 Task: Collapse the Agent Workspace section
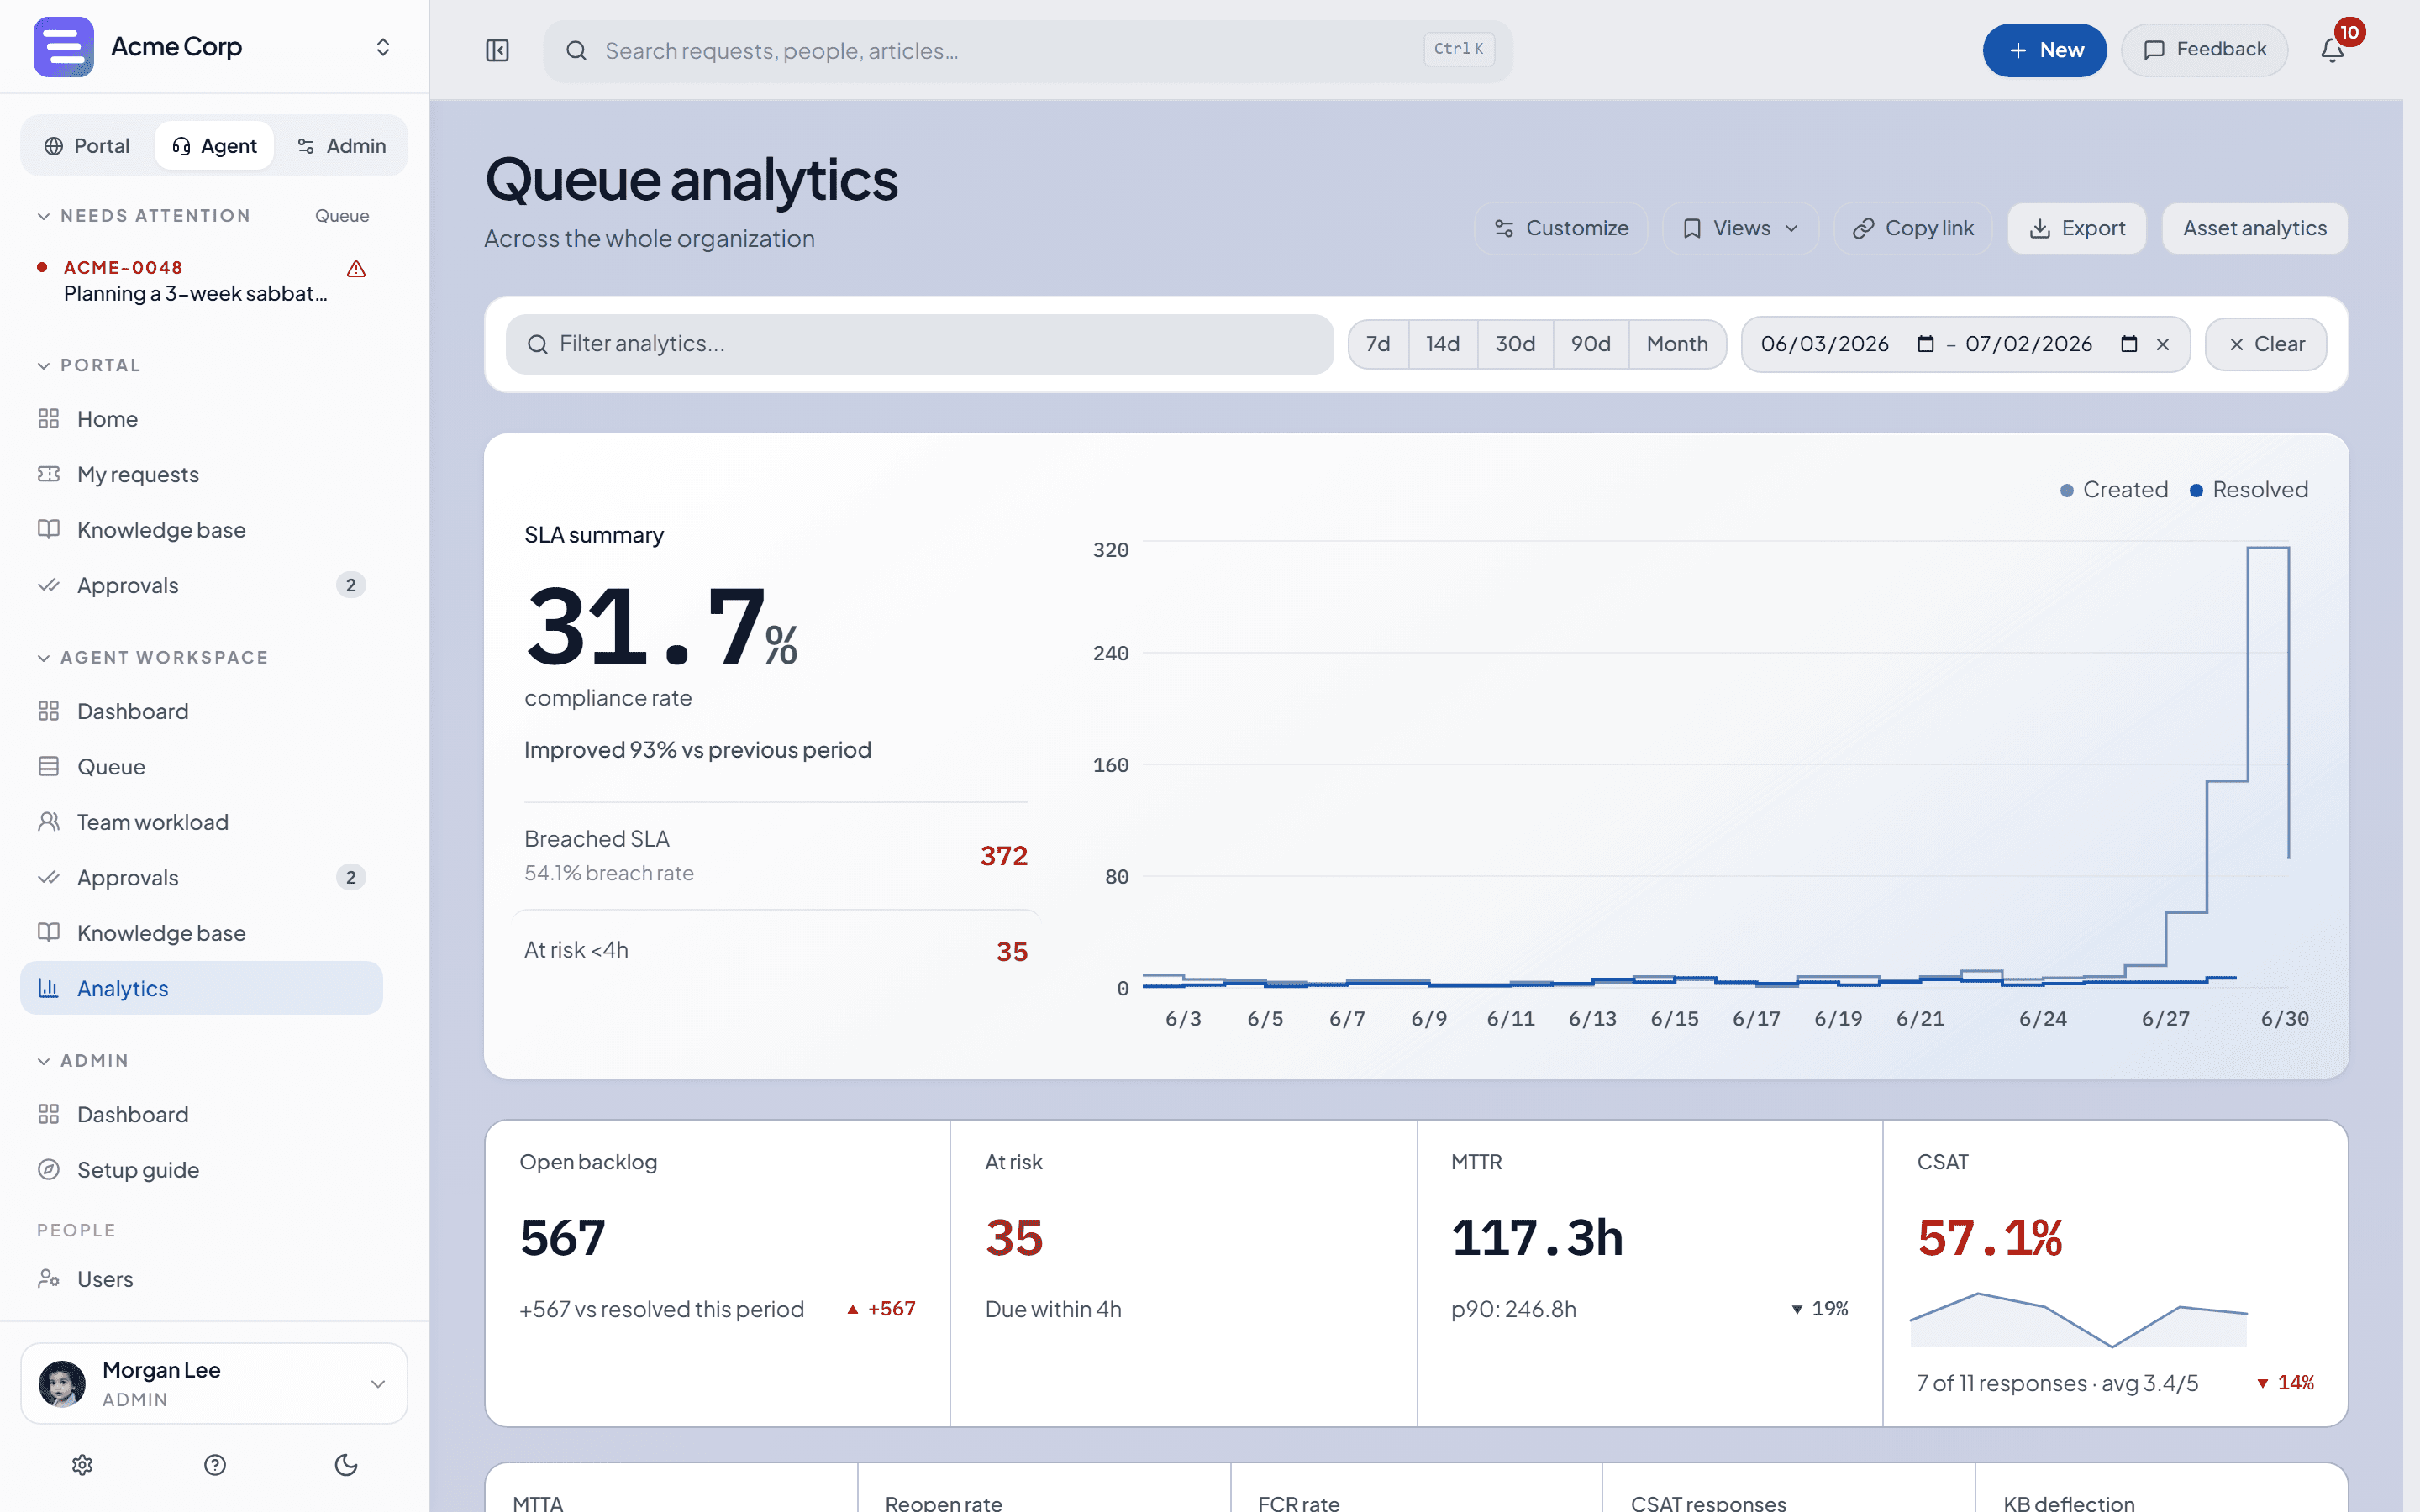(44, 658)
